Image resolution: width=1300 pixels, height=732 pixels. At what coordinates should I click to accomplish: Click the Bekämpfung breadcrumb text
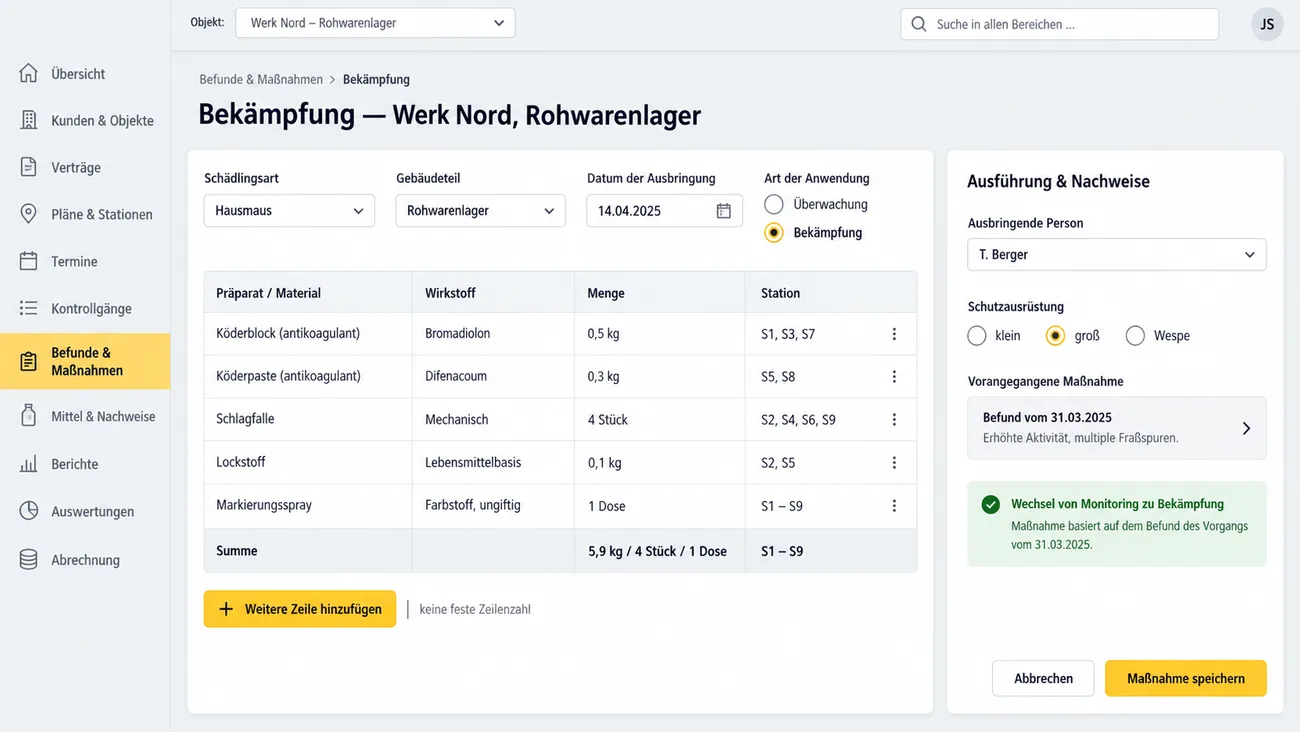tap(376, 79)
